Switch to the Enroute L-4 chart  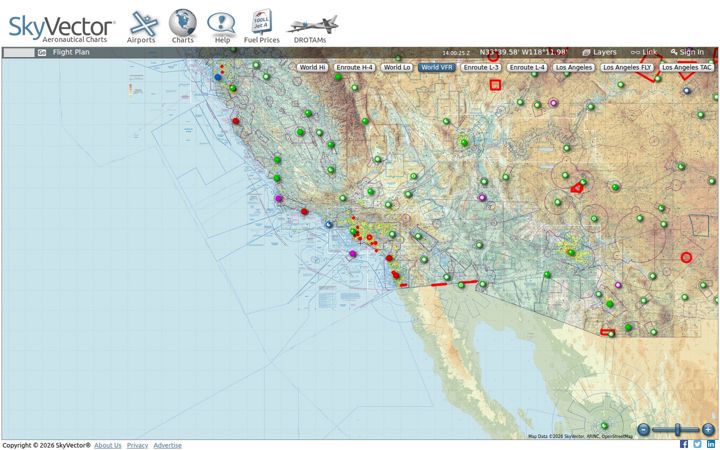point(527,68)
